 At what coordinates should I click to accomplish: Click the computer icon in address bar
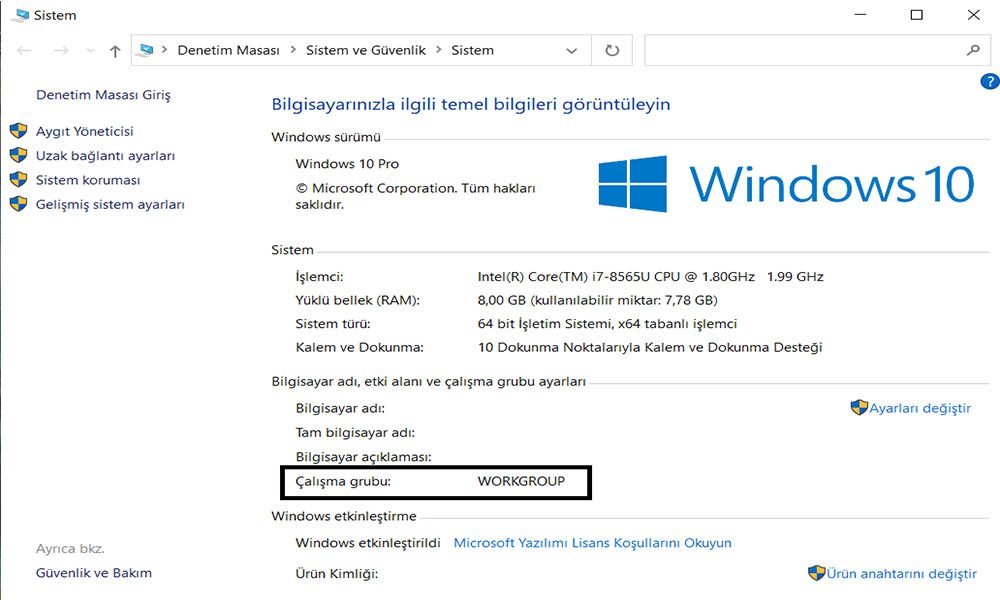tap(146, 50)
